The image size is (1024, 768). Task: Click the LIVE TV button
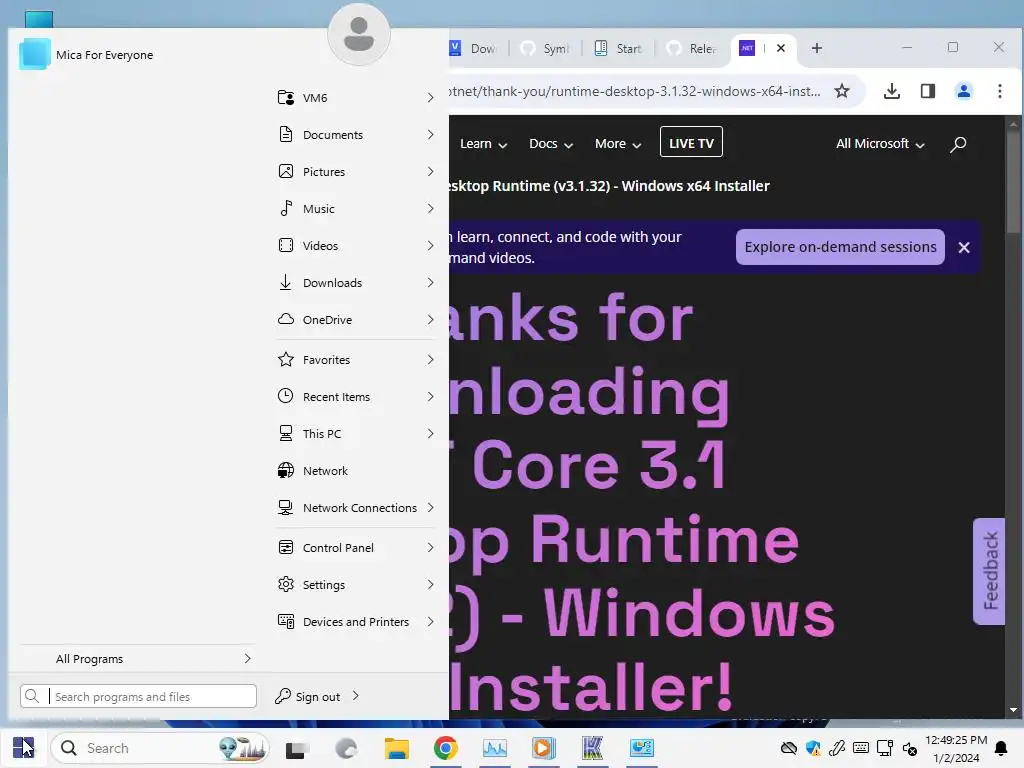click(x=691, y=142)
